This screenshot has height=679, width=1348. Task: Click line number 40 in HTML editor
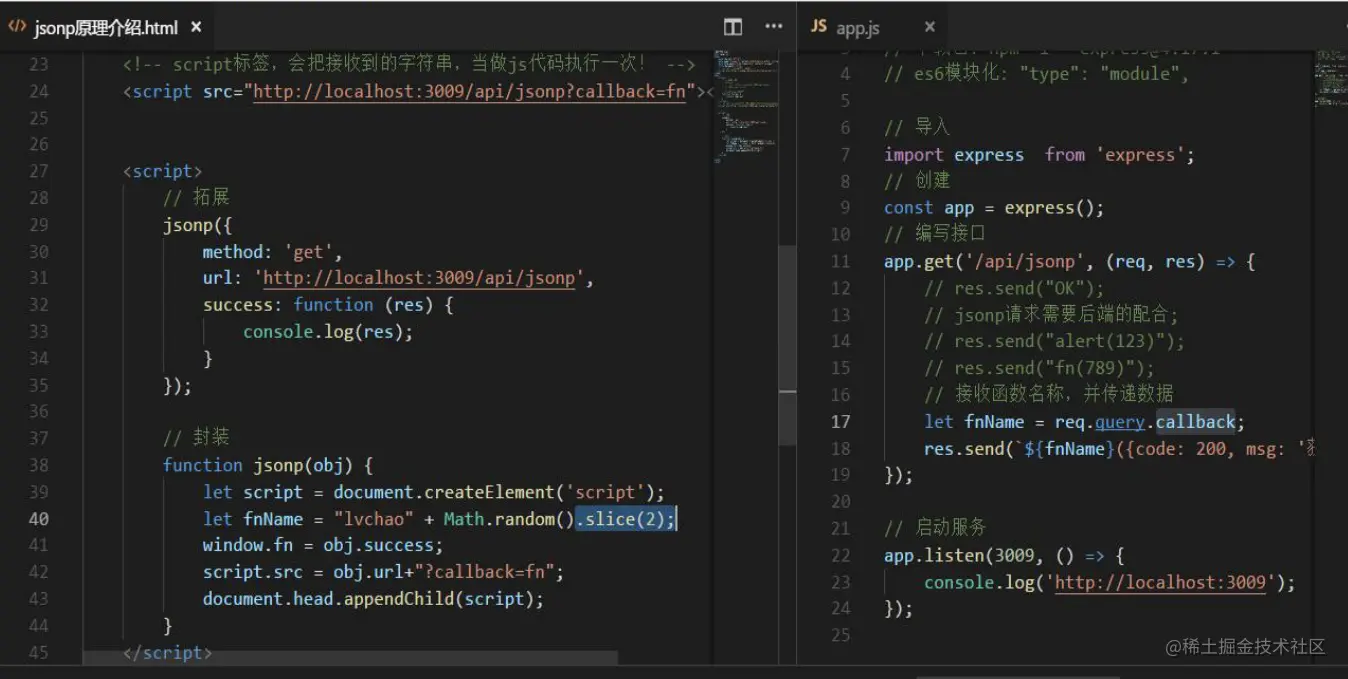38,518
